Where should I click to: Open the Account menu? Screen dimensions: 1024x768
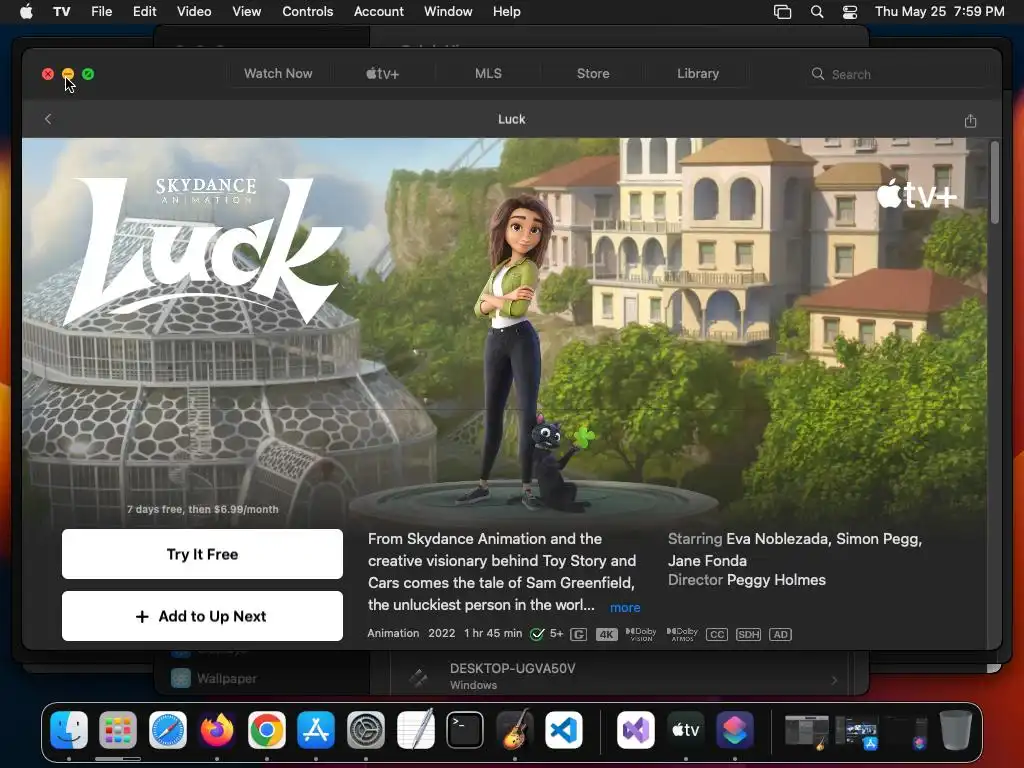point(379,12)
